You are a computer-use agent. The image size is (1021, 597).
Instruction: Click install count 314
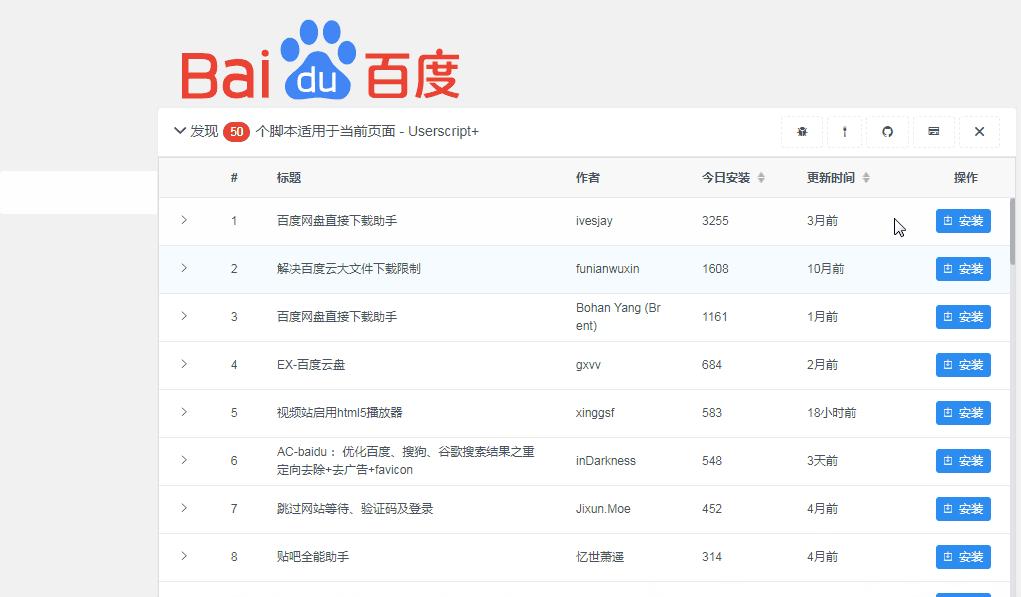pyautogui.click(x=712, y=557)
